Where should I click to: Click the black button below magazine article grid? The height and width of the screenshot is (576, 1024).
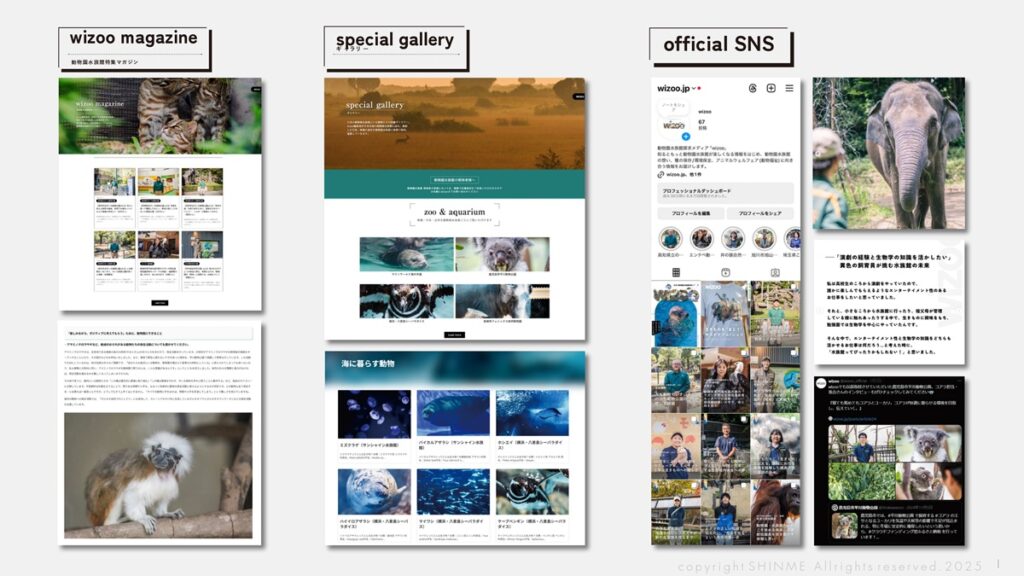coord(160,300)
